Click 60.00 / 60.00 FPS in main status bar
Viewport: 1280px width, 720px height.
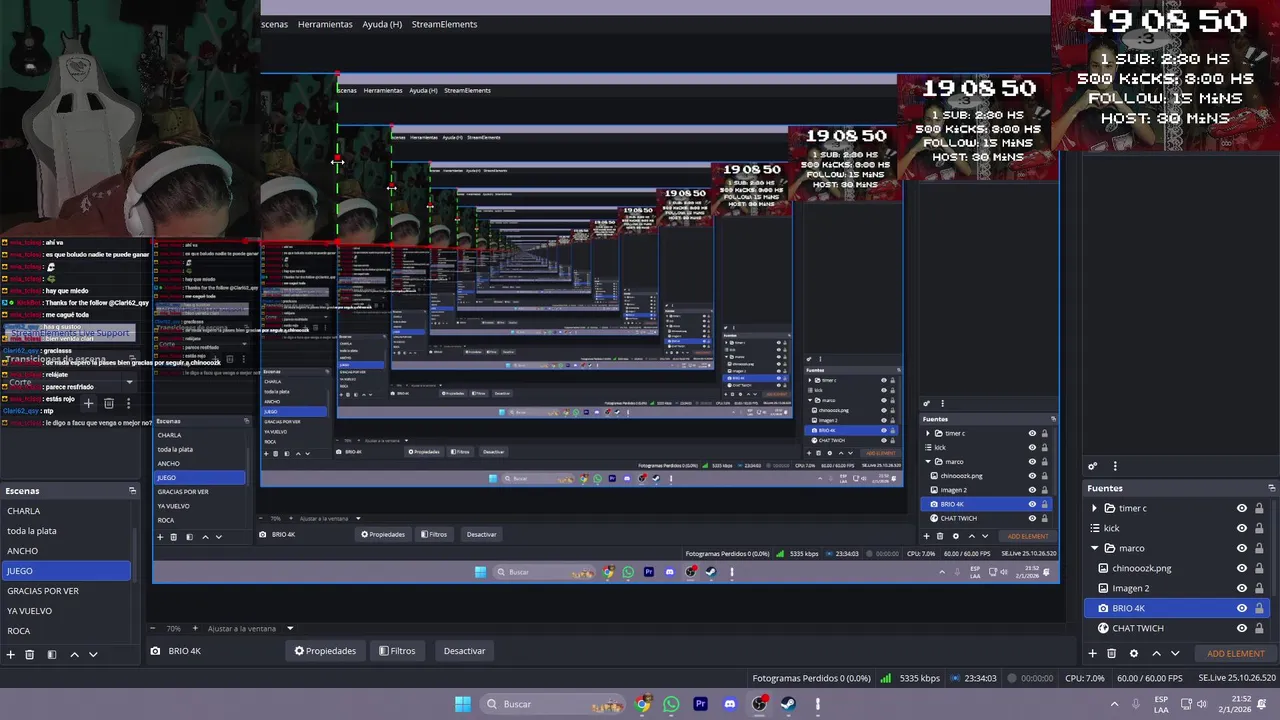(1150, 678)
